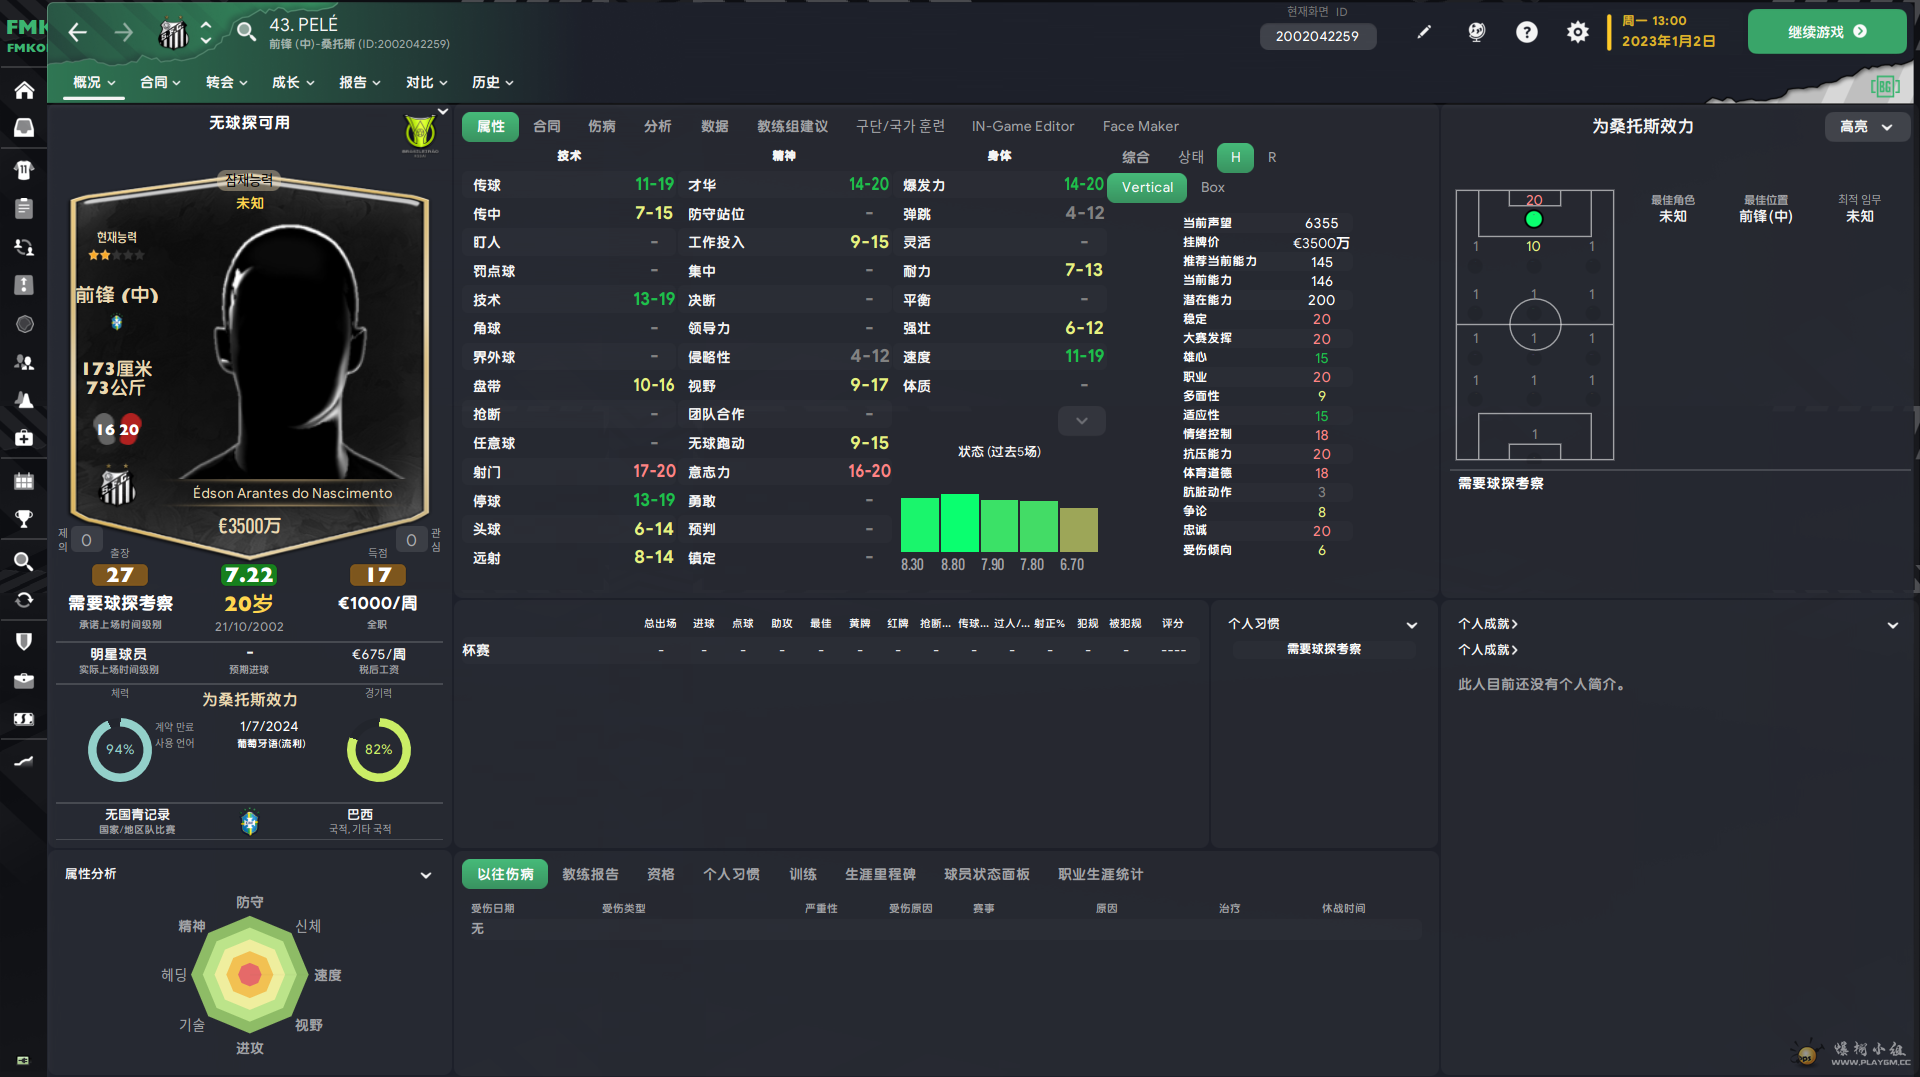Switch to the 数据 tab
The width and height of the screenshot is (1920, 1077).
click(x=714, y=126)
